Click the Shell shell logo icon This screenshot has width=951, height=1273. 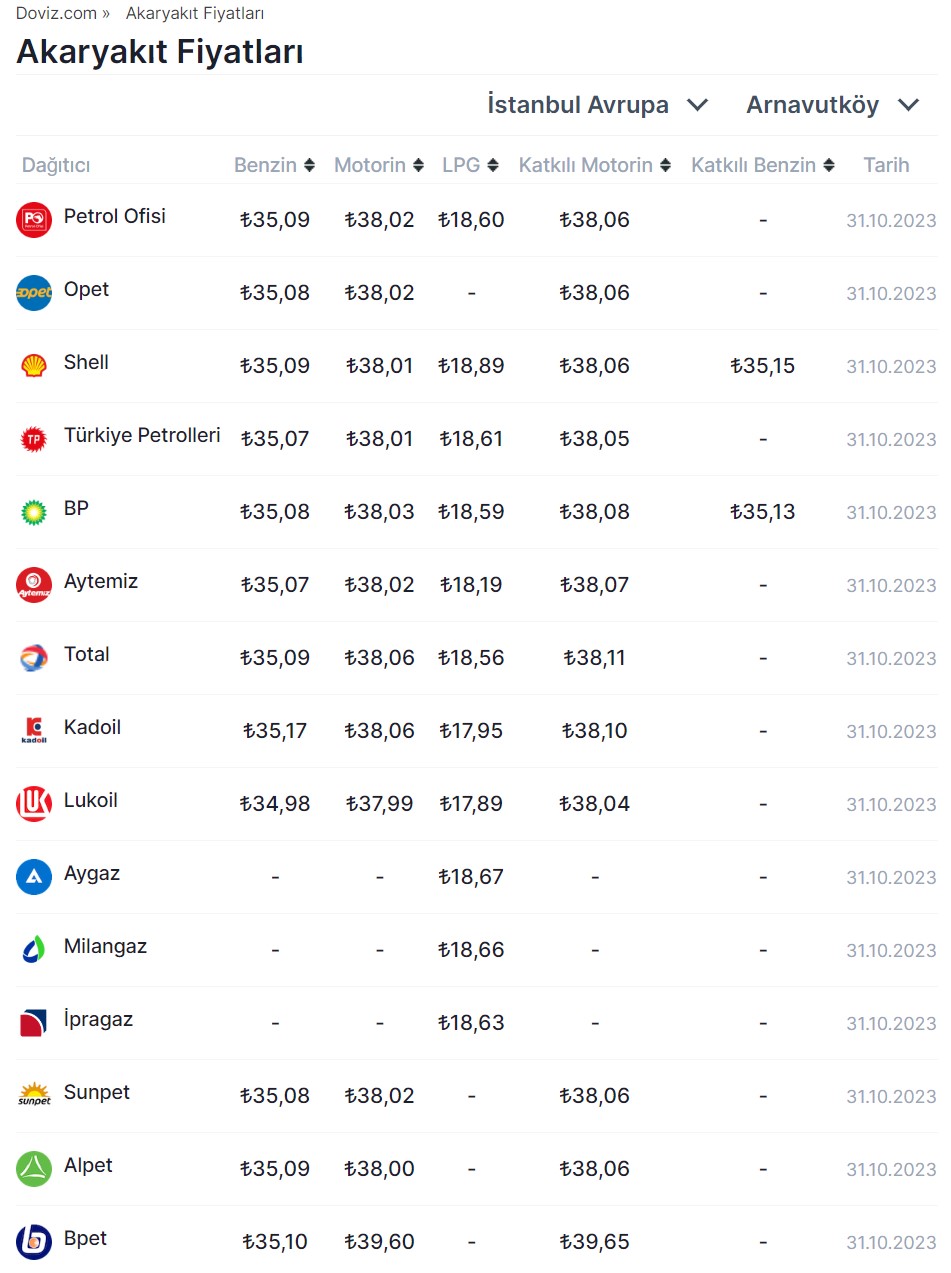(34, 366)
